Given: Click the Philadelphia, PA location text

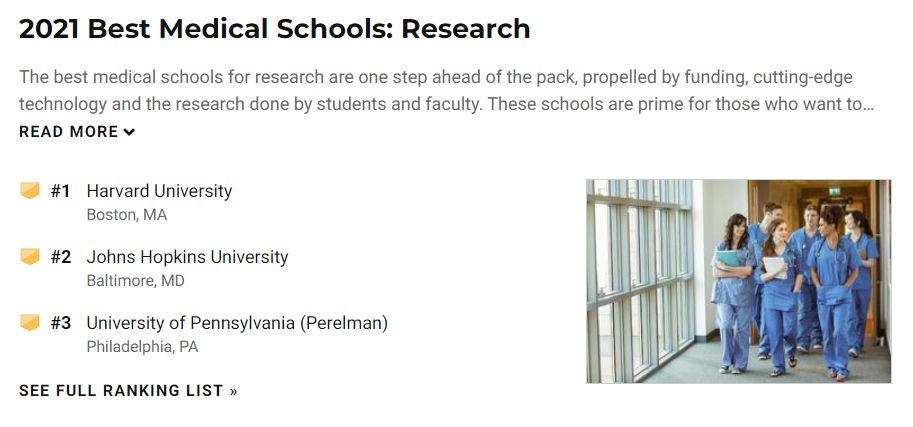Looking at the screenshot, I should click(x=142, y=347).
